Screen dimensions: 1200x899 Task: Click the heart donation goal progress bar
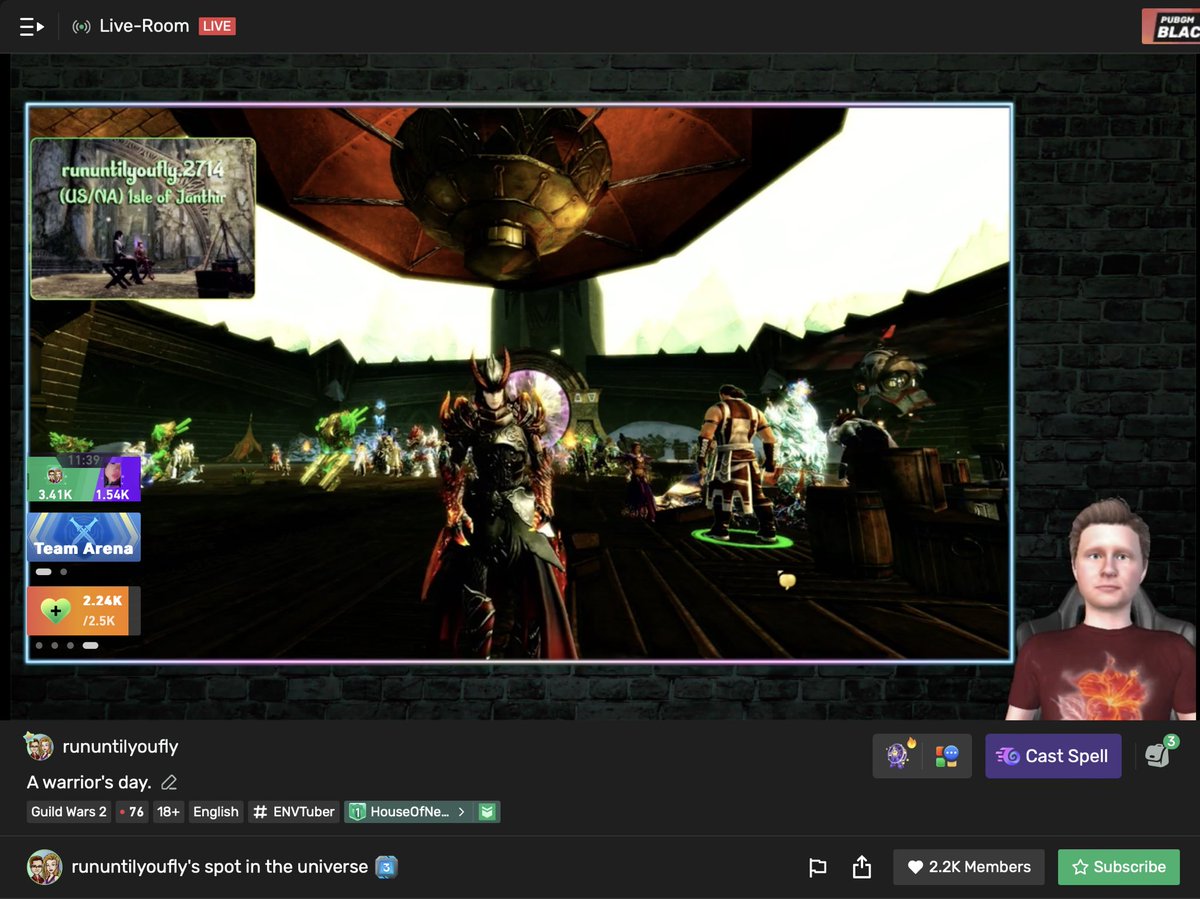pyautogui.click(x=84, y=610)
